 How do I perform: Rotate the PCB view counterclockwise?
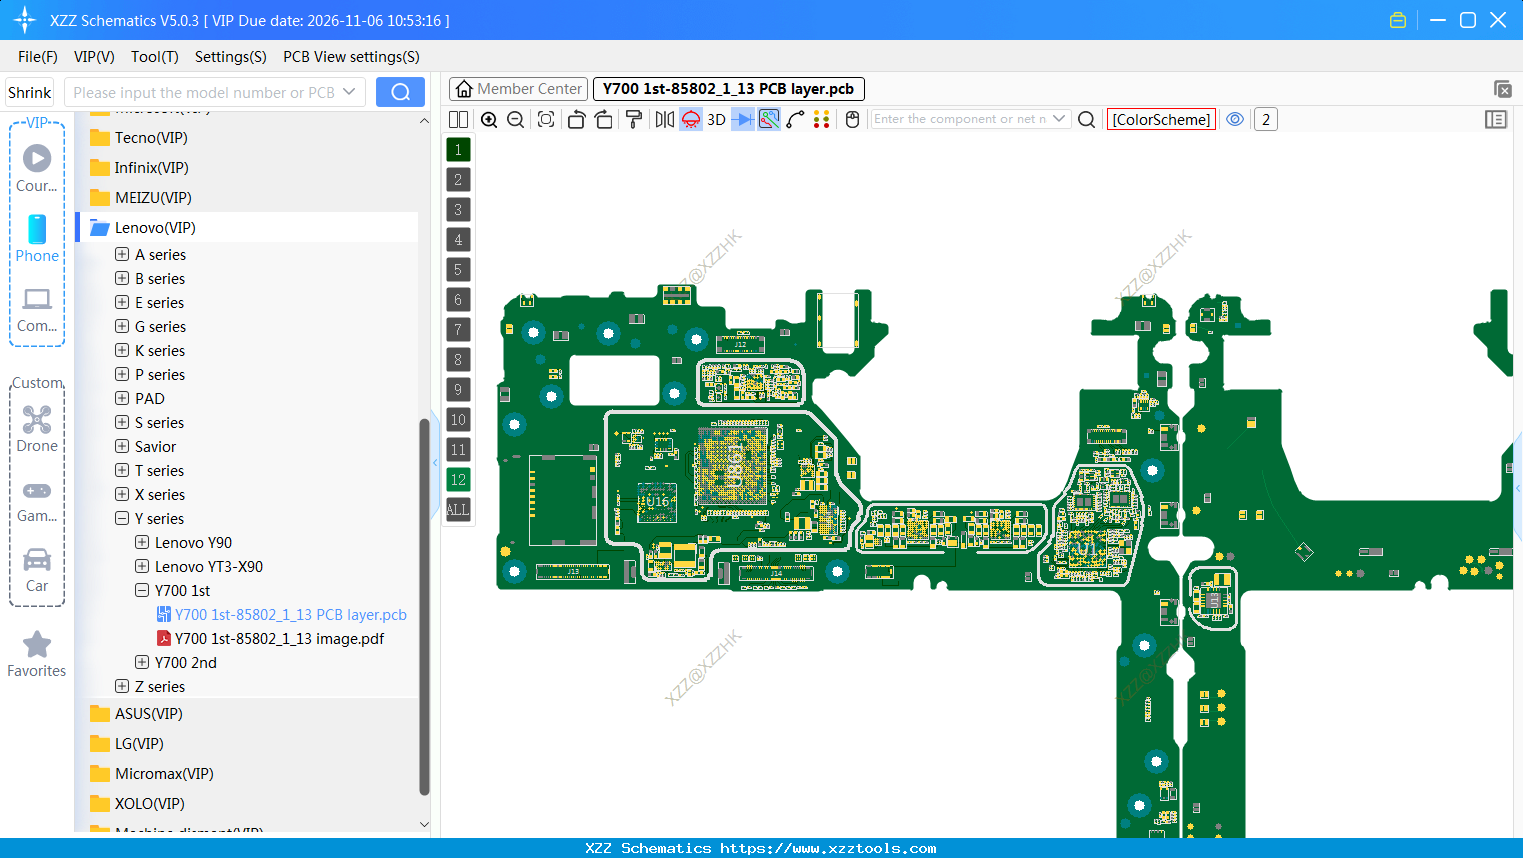click(x=576, y=119)
